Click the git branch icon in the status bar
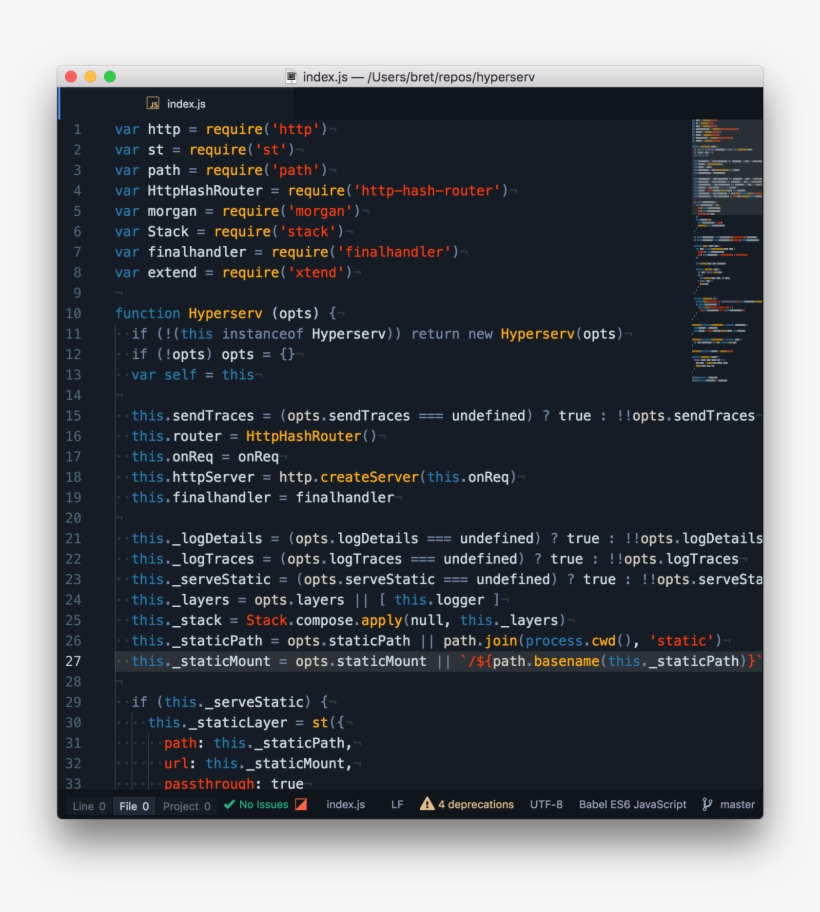The width and height of the screenshot is (820, 912). (705, 804)
